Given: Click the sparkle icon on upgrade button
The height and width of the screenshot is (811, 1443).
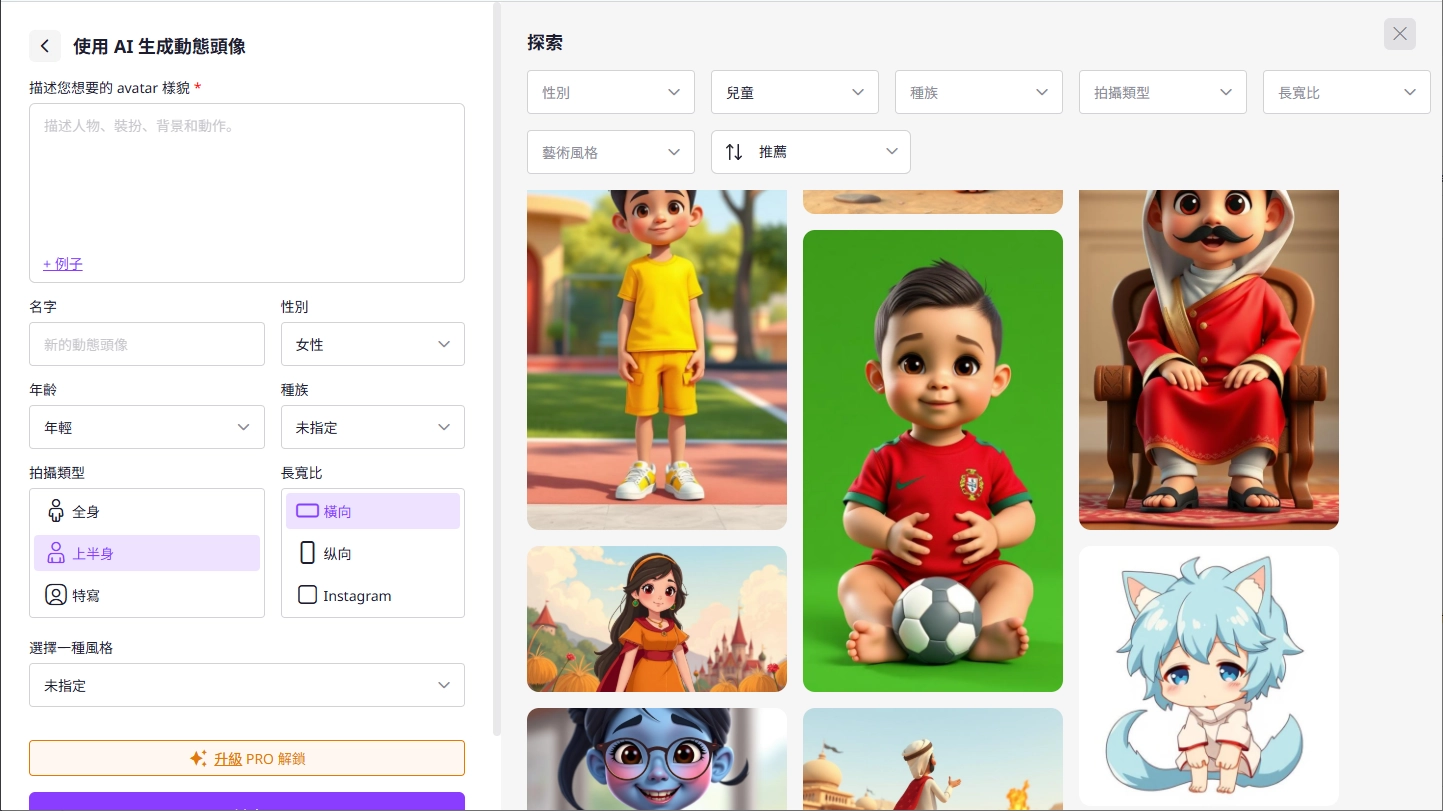Looking at the screenshot, I should (x=198, y=758).
